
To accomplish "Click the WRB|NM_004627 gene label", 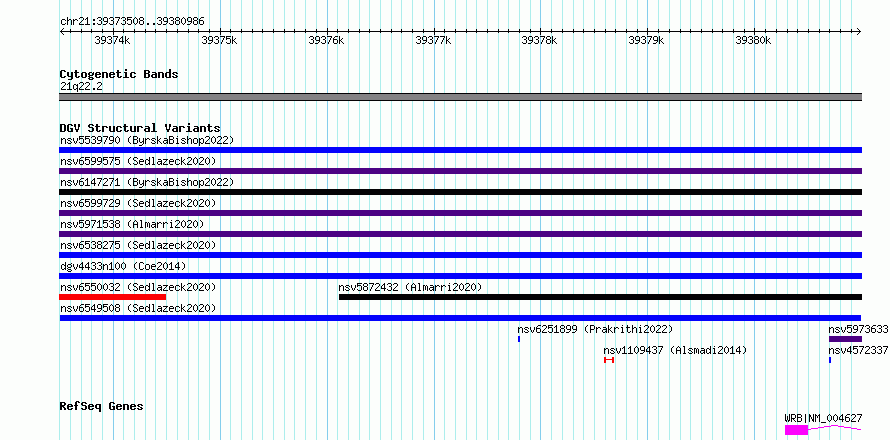I will [x=823, y=418].
